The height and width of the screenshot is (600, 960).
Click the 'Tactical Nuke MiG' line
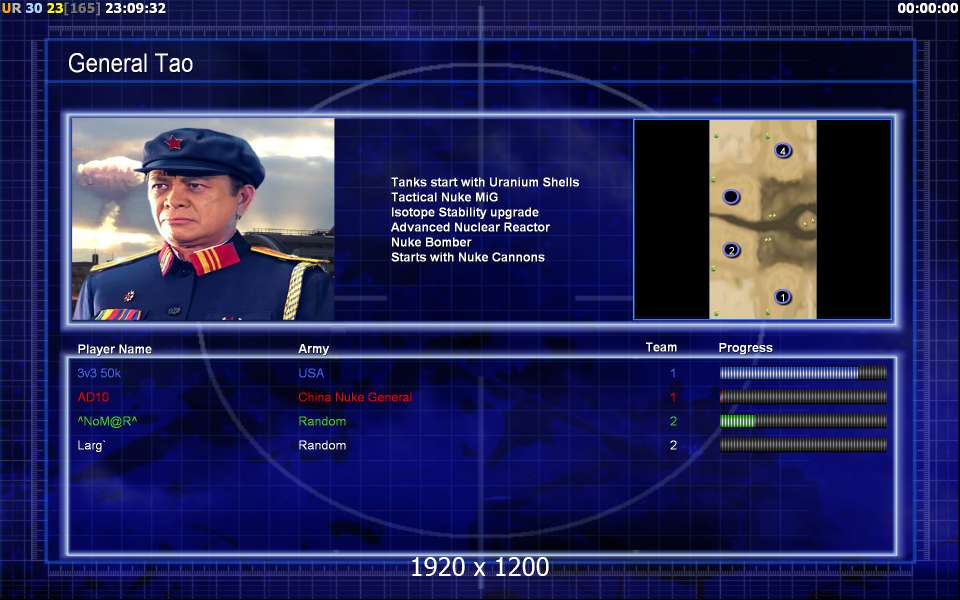point(444,197)
